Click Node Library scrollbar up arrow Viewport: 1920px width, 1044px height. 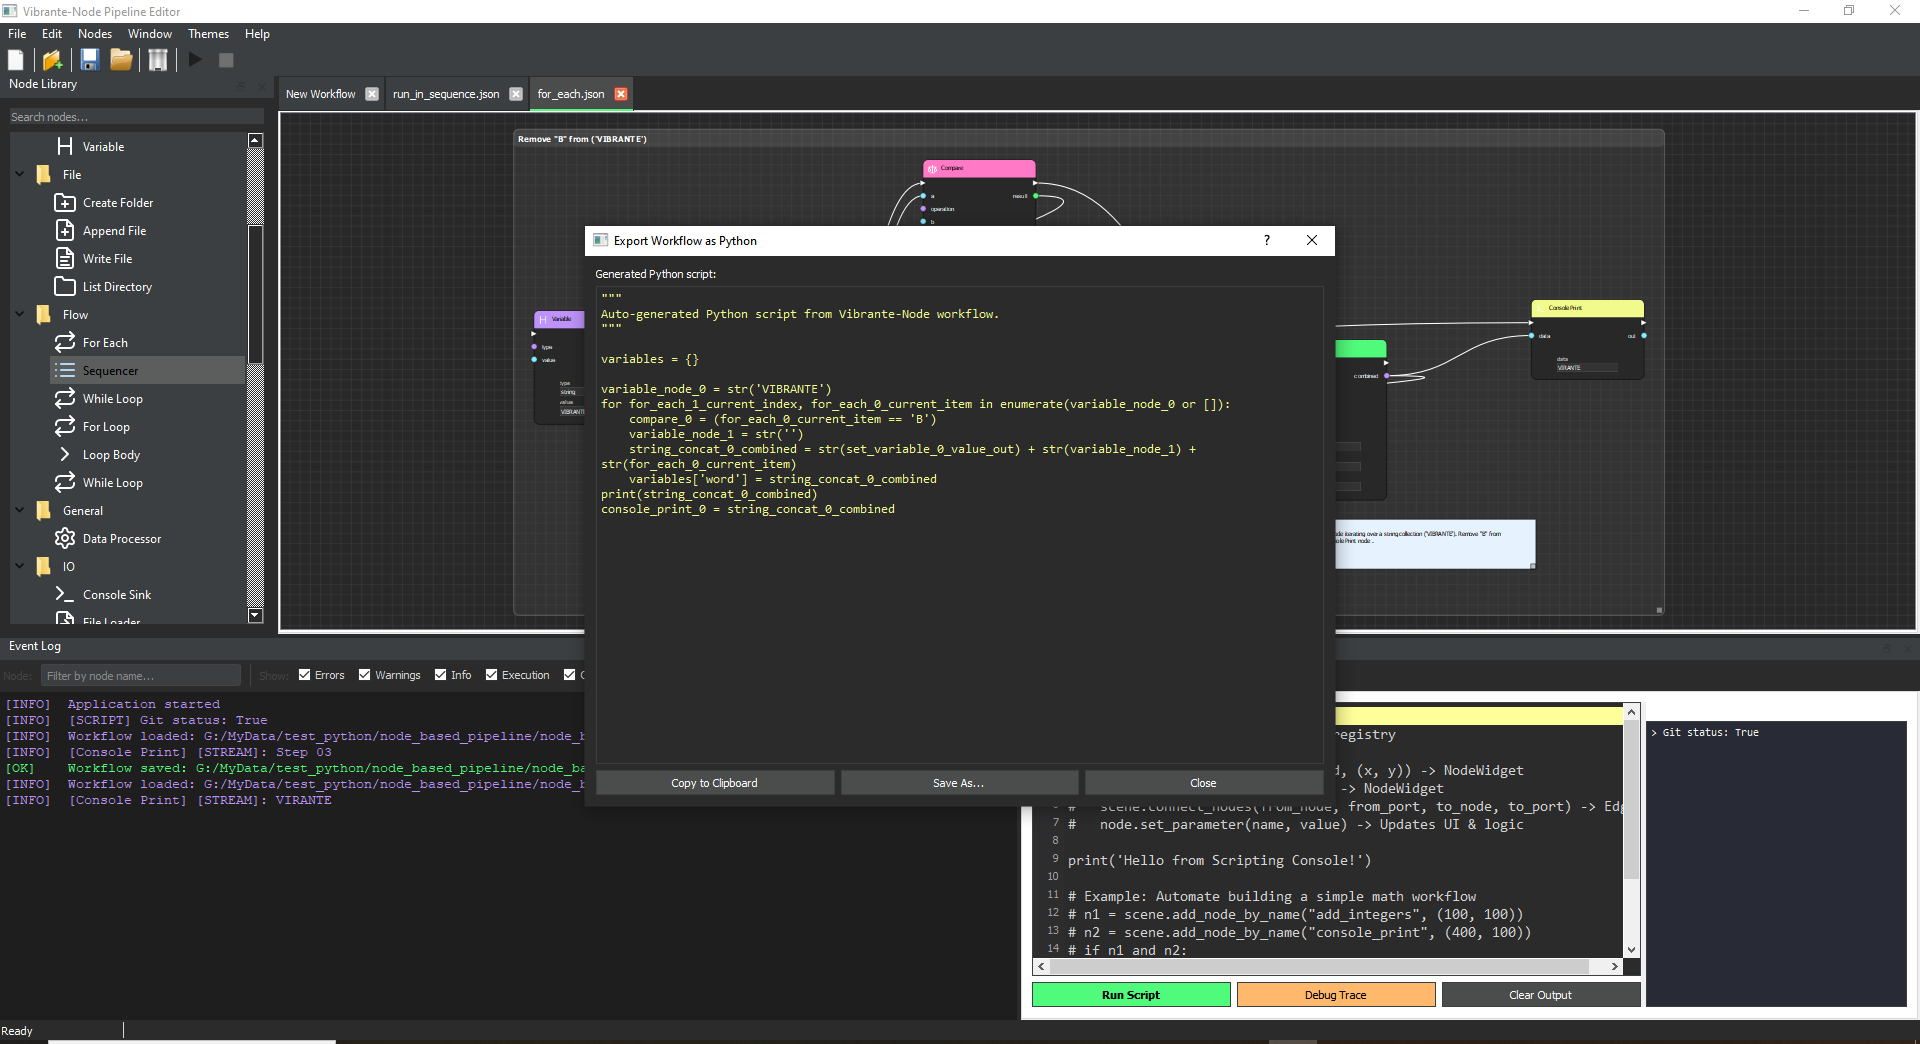click(x=255, y=141)
